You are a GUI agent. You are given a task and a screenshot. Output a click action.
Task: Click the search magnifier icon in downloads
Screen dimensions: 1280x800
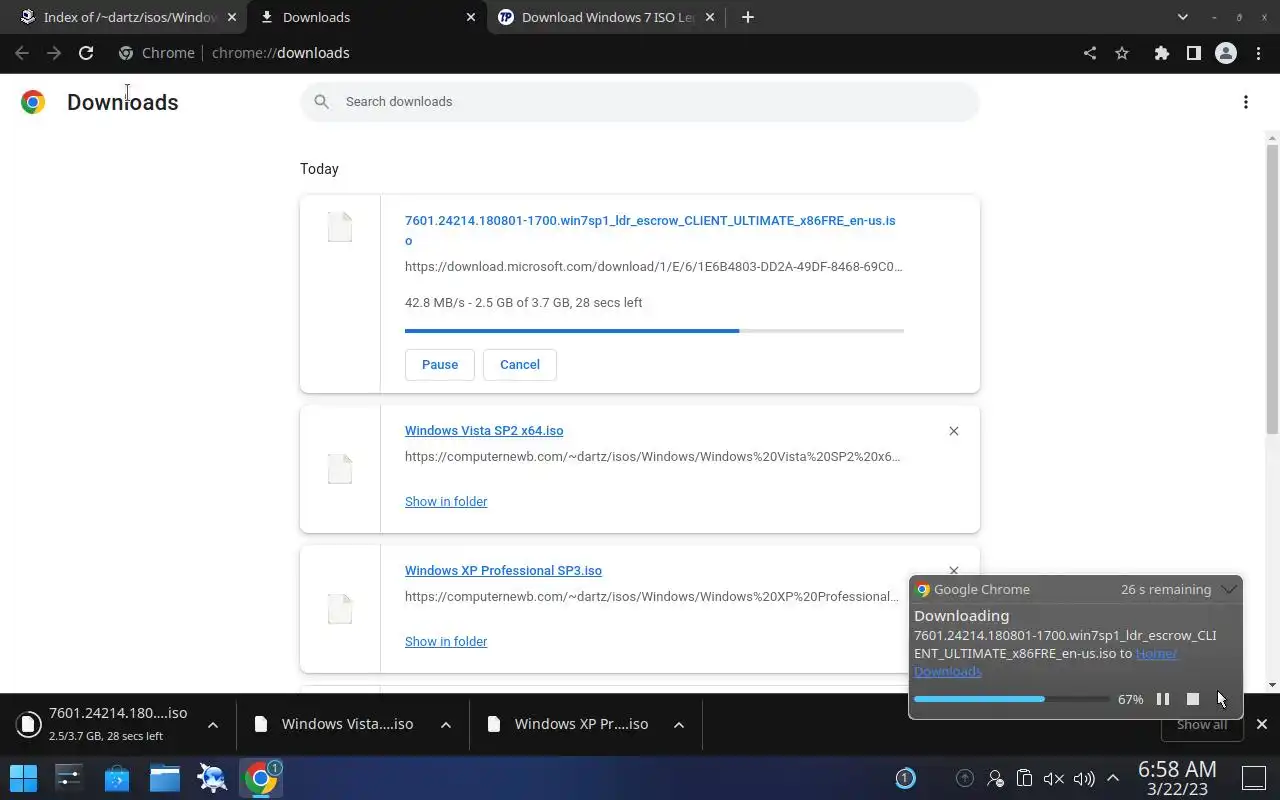[x=321, y=101]
